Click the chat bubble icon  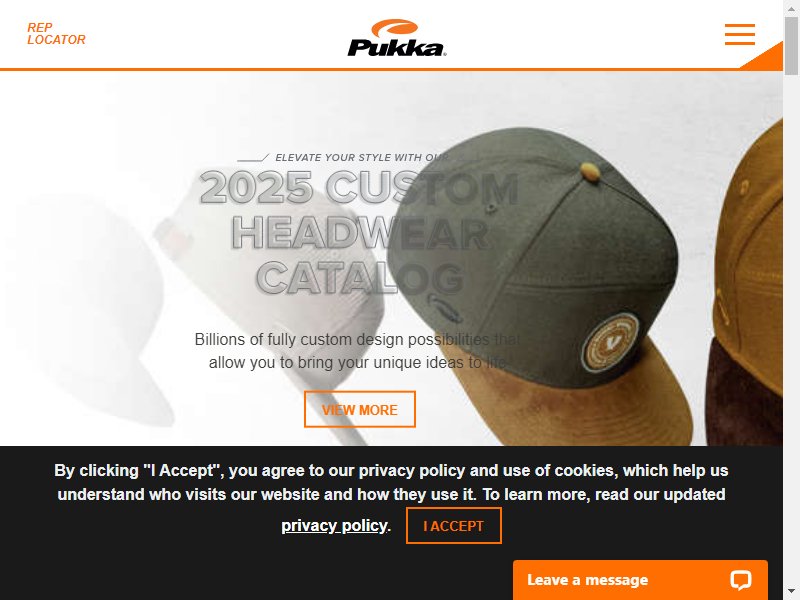click(x=740, y=580)
